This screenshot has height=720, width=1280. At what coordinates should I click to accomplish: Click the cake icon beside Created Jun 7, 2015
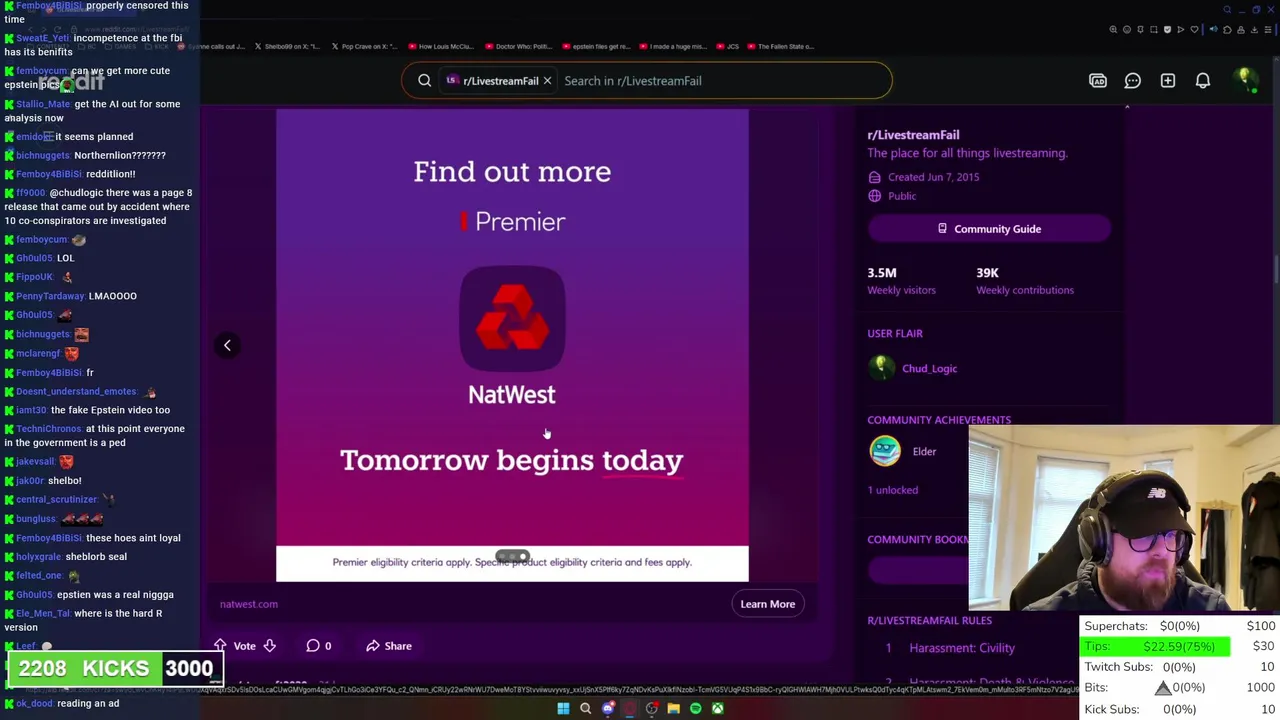[875, 177]
